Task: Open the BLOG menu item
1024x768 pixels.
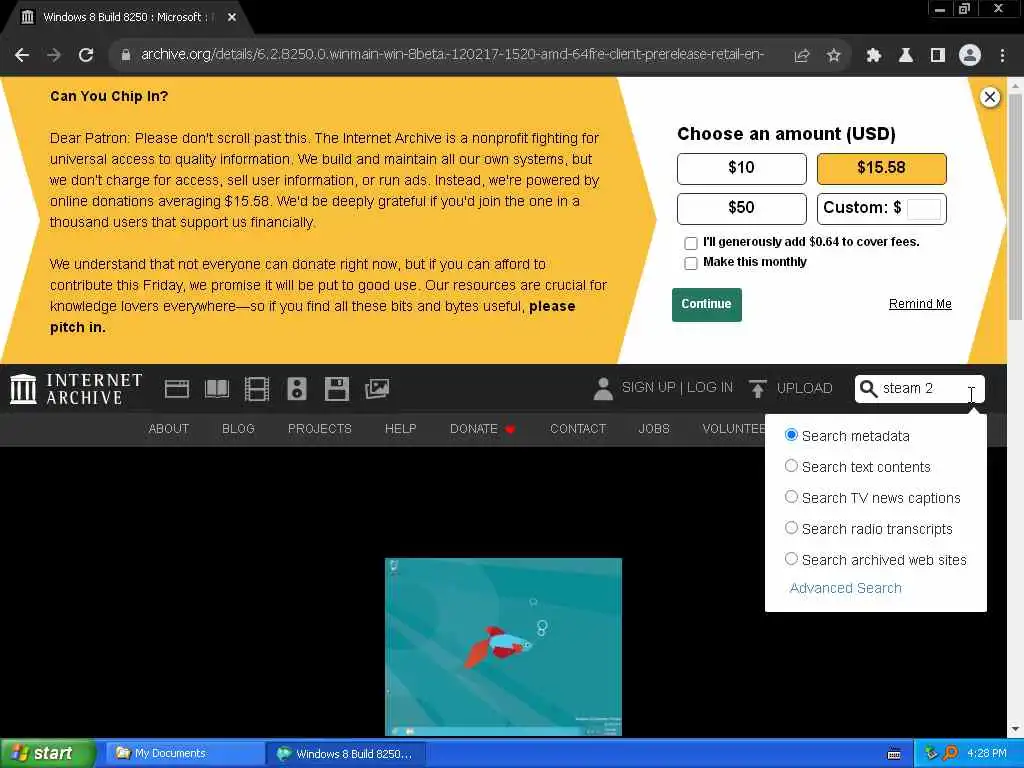Action: [x=238, y=429]
